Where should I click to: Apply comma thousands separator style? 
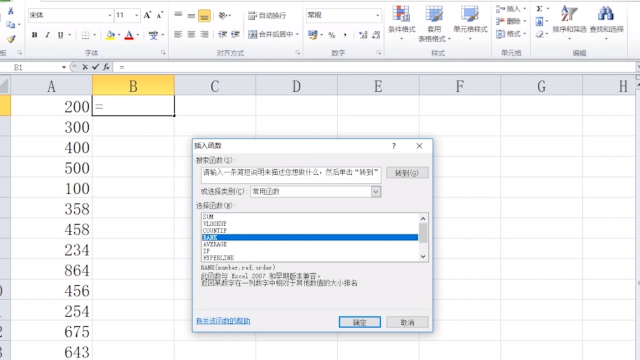tap(345, 35)
